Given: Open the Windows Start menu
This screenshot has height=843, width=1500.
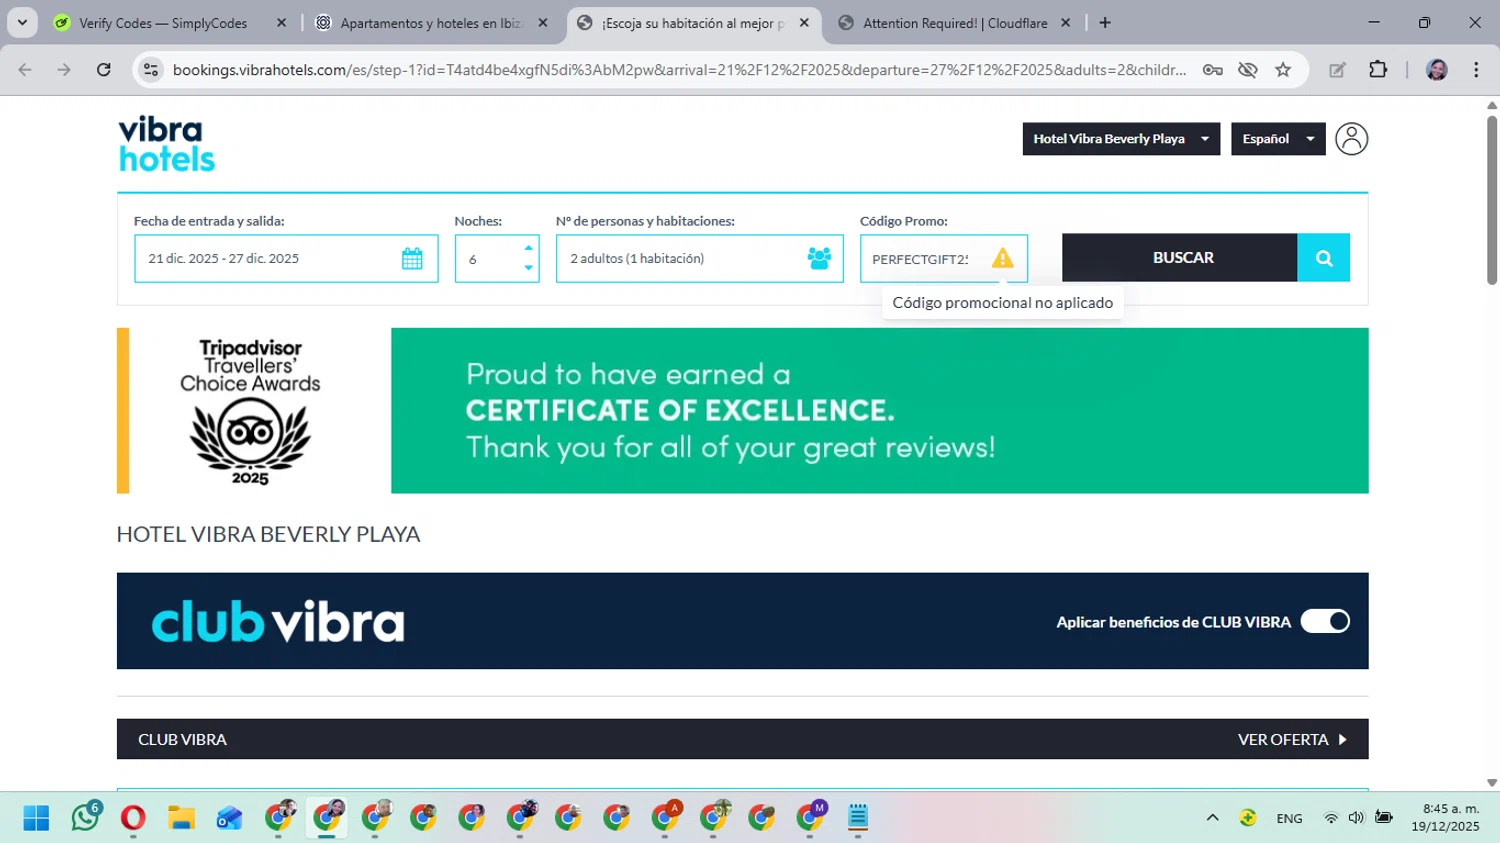Looking at the screenshot, I should tap(36, 818).
